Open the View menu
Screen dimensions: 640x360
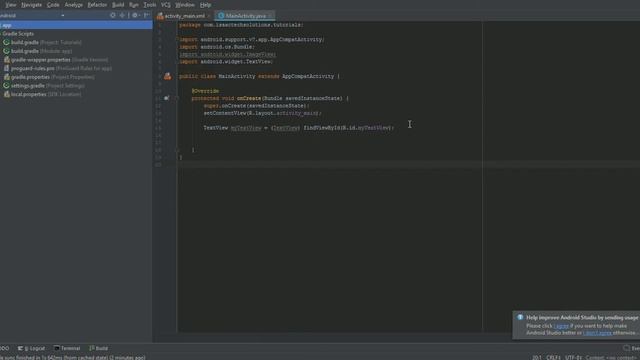coord(11,5)
